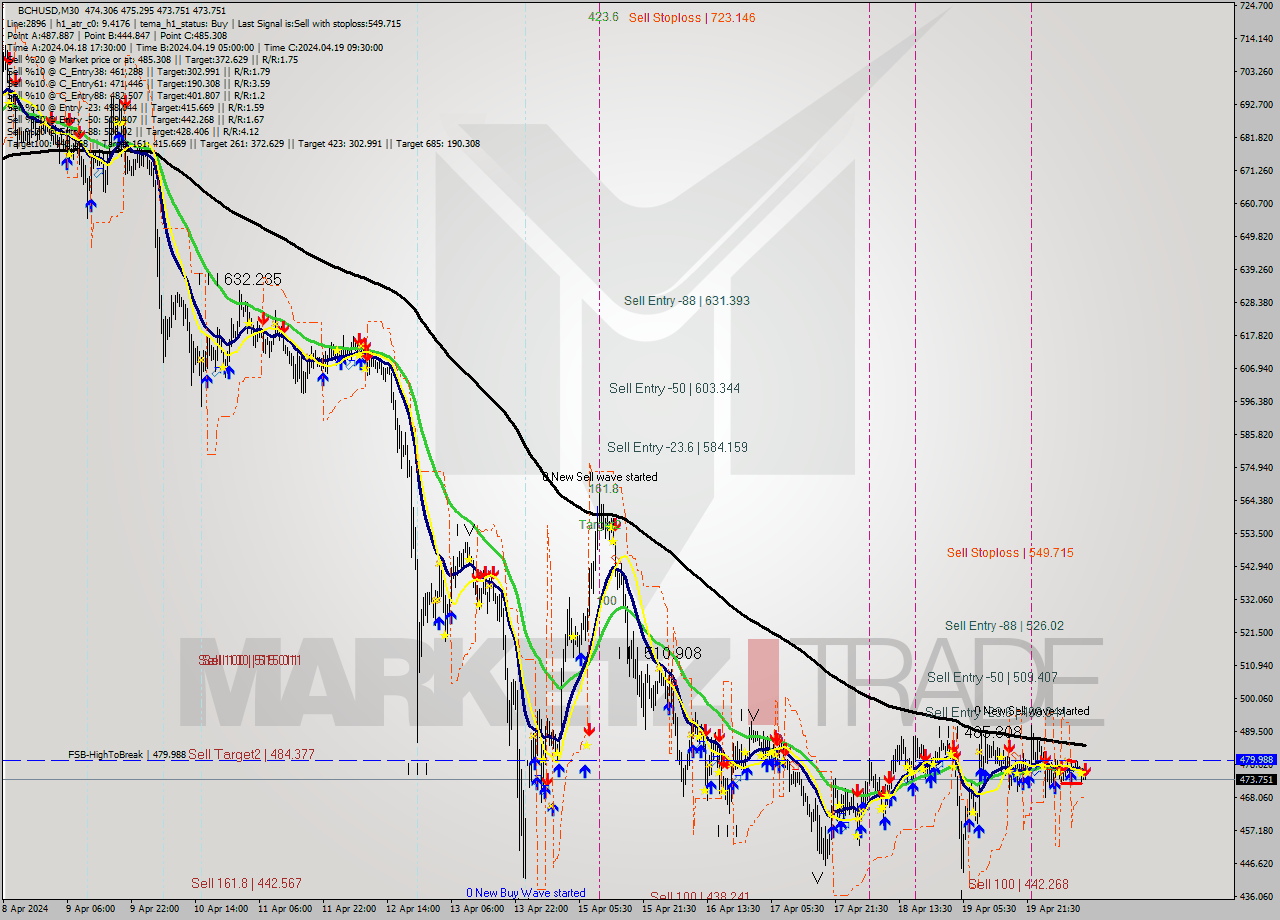This screenshot has width=1280, height=920.
Task: Select the 'Sell 100 | 442.268' label
Action: point(1018,884)
